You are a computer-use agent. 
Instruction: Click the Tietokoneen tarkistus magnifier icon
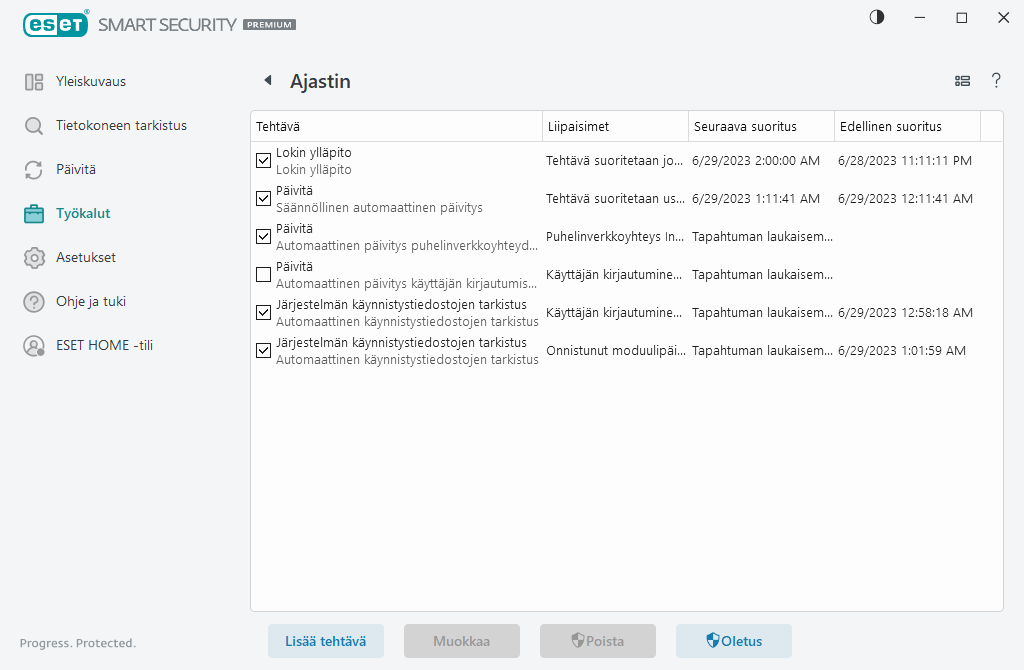click(34, 126)
